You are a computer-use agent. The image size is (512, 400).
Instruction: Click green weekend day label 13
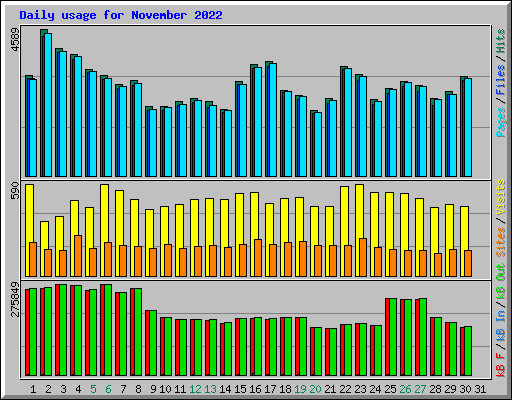pos(210,389)
